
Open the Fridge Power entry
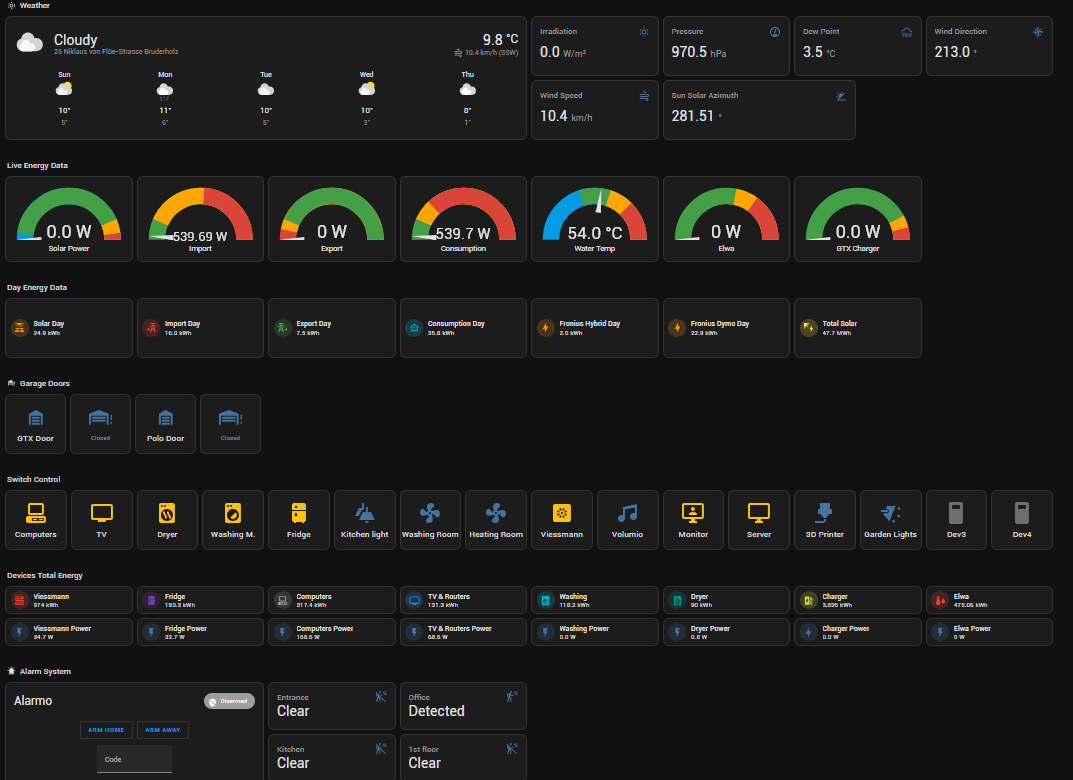(x=201, y=632)
